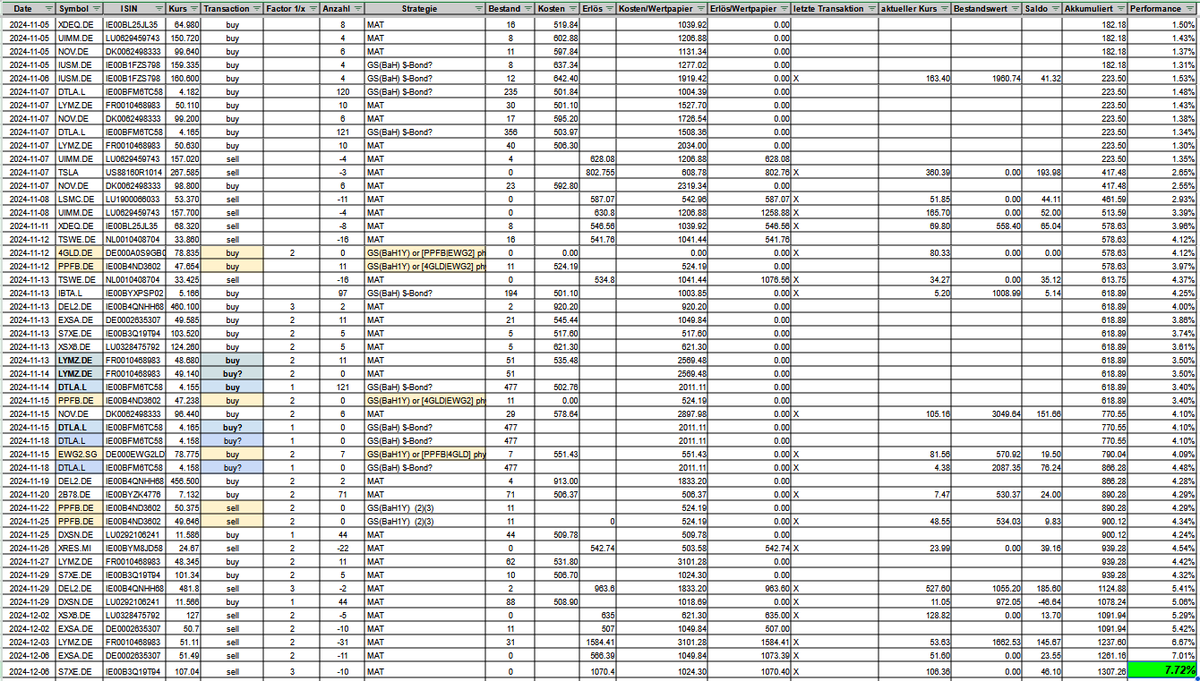
Task: Open the Kurs column filter dropdown
Action: pyautogui.click(x=194, y=7)
